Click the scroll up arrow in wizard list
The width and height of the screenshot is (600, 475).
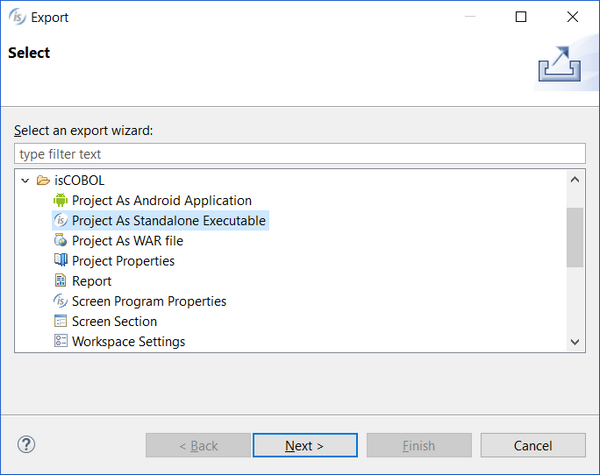[x=575, y=180]
